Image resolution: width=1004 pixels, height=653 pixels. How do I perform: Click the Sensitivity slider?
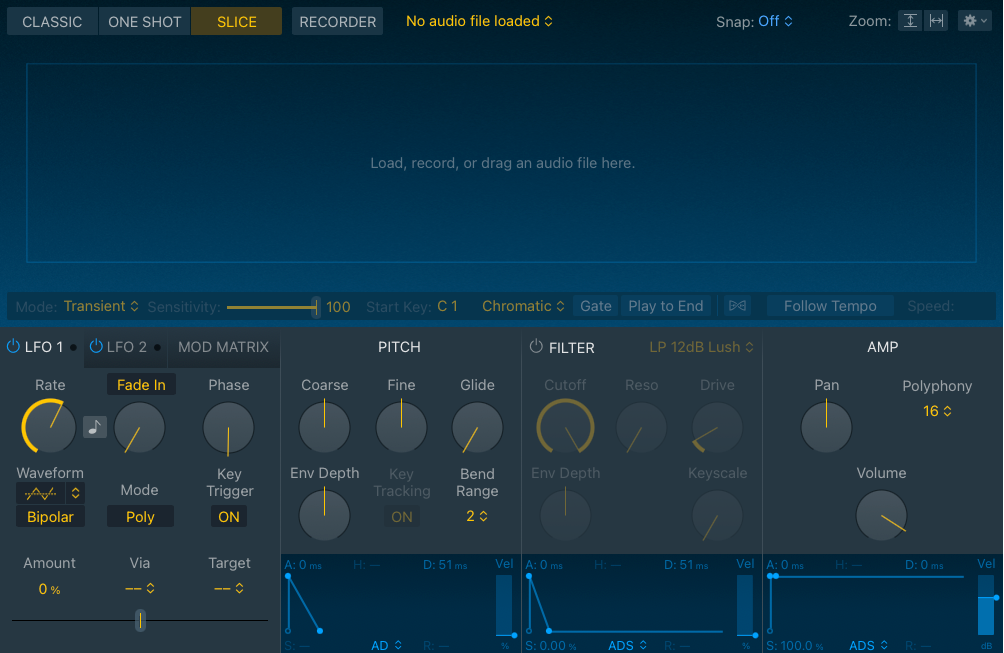pos(273,307)
